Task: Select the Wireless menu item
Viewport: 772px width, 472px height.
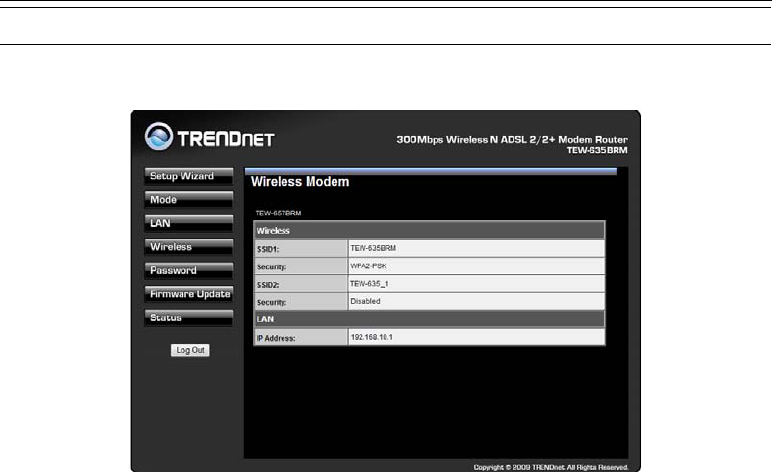Action: click(189, 247)
